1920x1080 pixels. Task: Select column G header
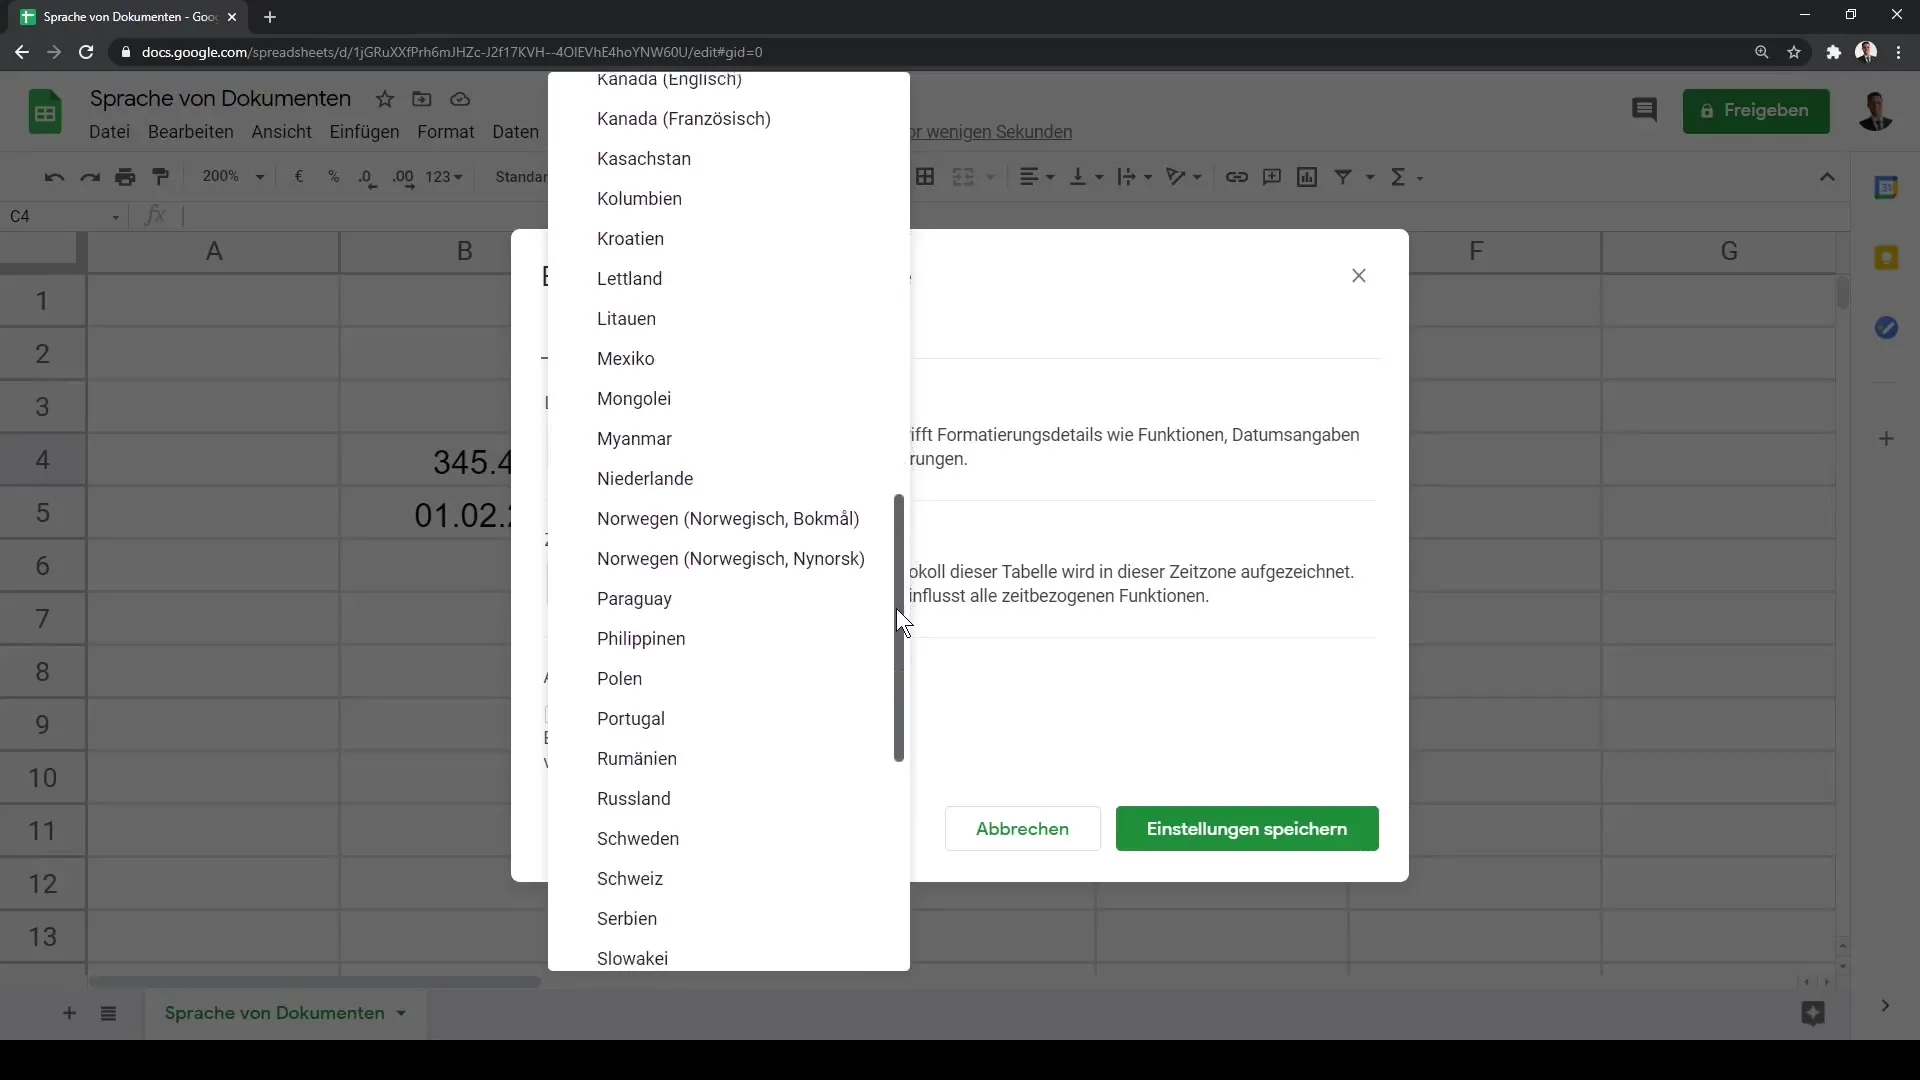tap(1728, 252)
